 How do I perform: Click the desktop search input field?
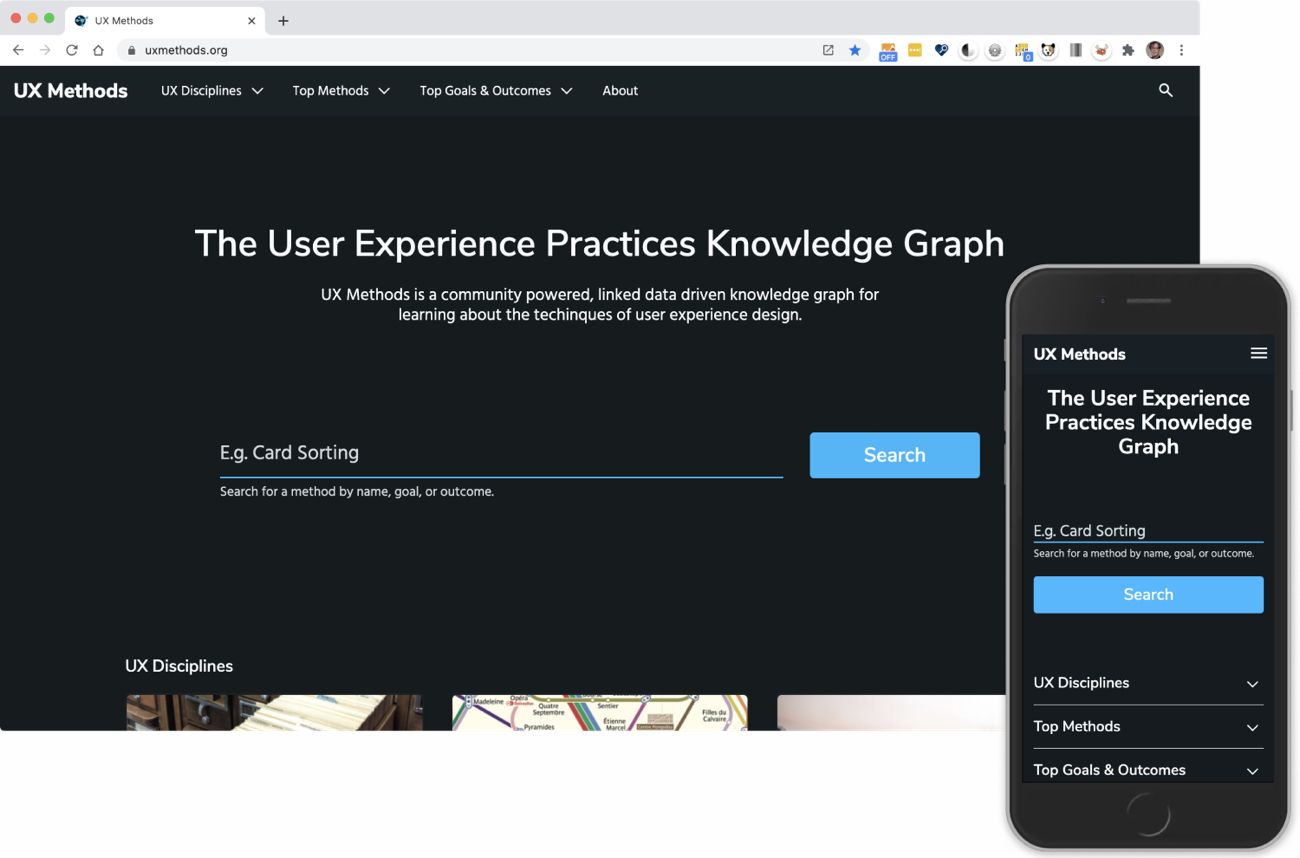(501, 453)
